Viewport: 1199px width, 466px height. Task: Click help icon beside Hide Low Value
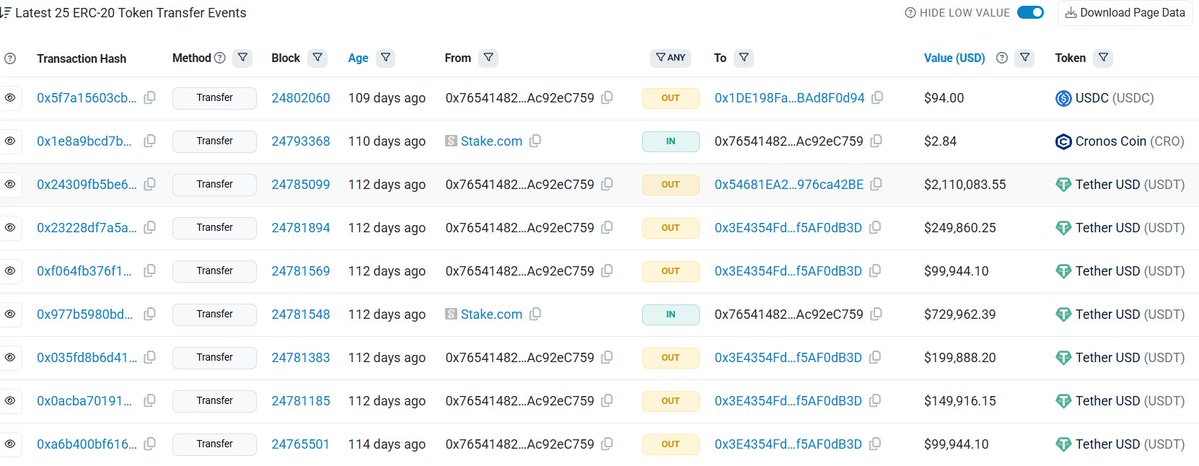[910, 12]
